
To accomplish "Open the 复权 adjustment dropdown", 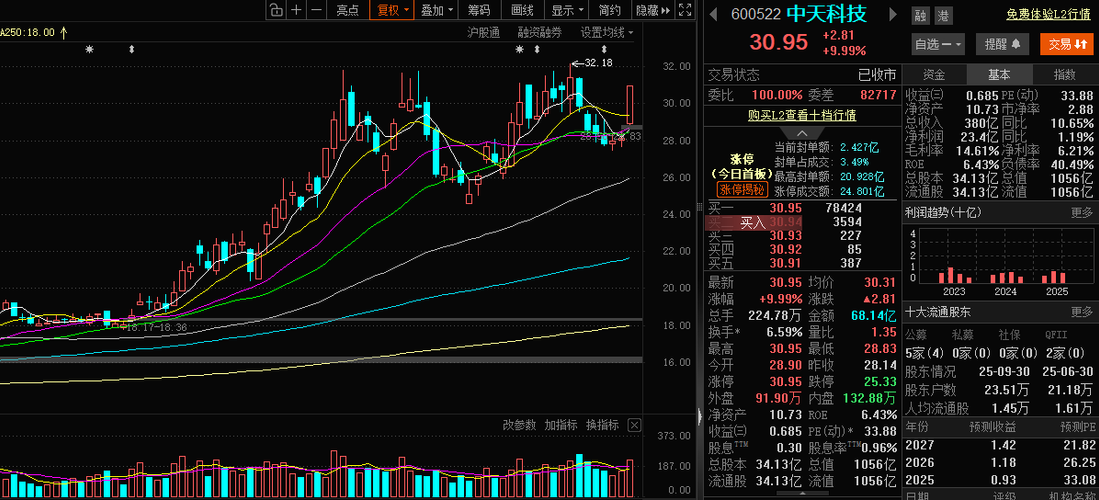I will click(392, 10).
